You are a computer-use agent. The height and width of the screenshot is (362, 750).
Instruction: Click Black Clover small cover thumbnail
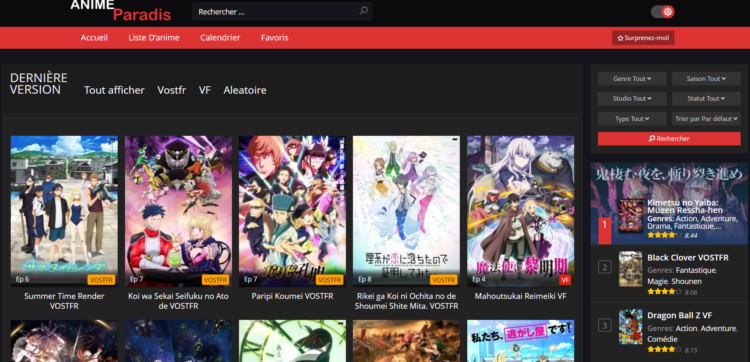(630, 269)
